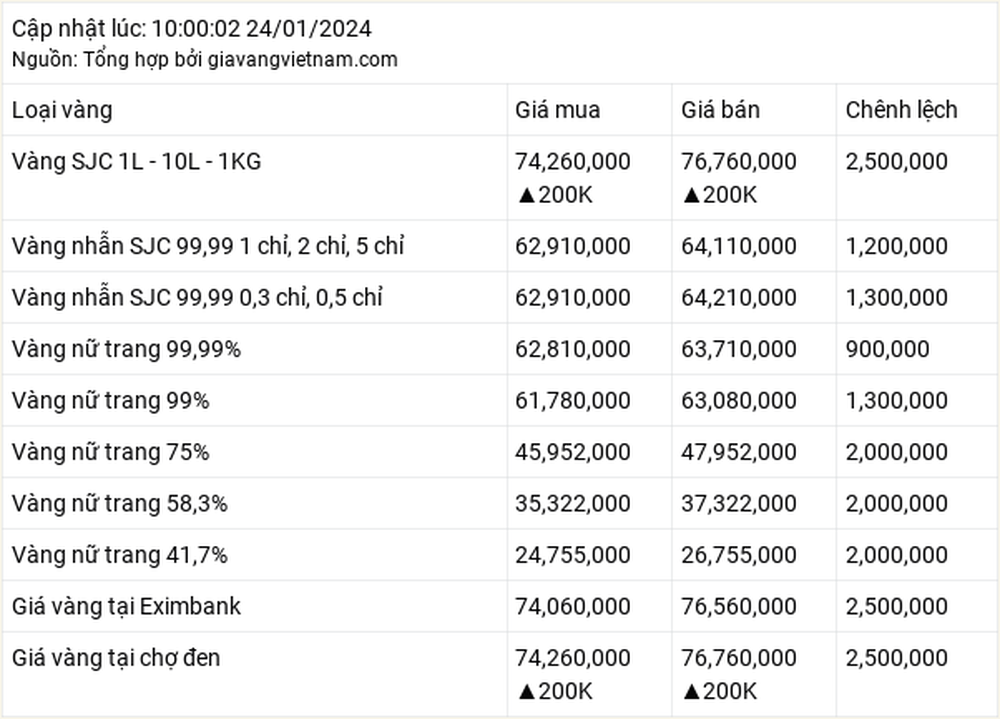Click the Giá vàng tại Eximbank label
Viewport: 1000px width, 719px height.
tap(126, 606)
